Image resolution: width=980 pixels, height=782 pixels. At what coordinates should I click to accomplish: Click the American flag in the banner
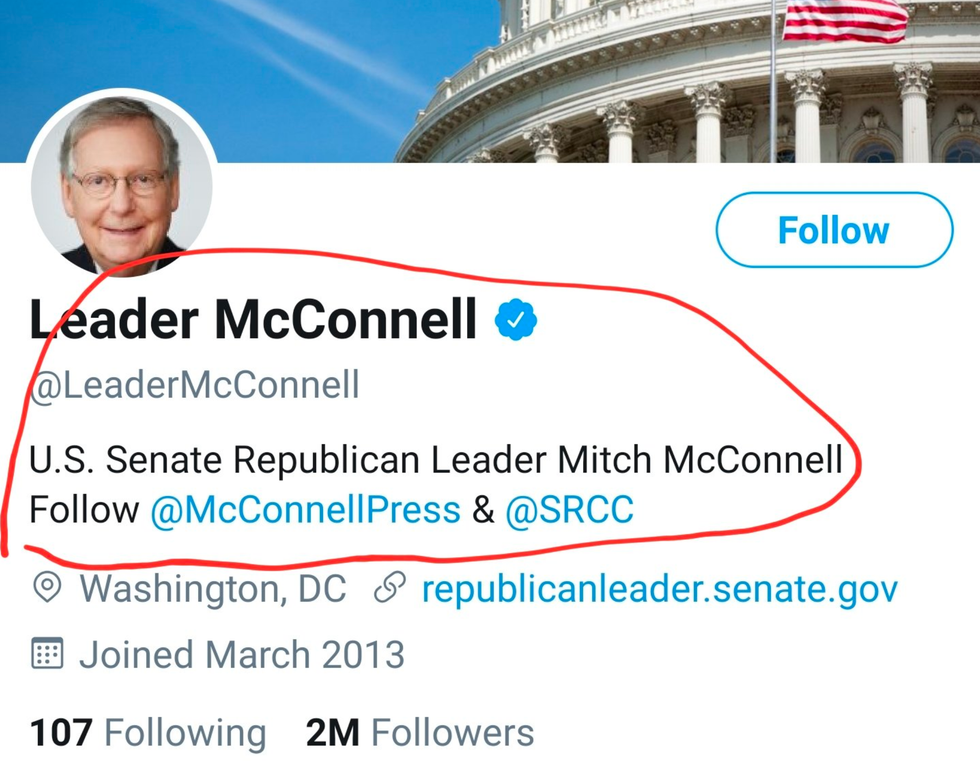pos(845,20)
